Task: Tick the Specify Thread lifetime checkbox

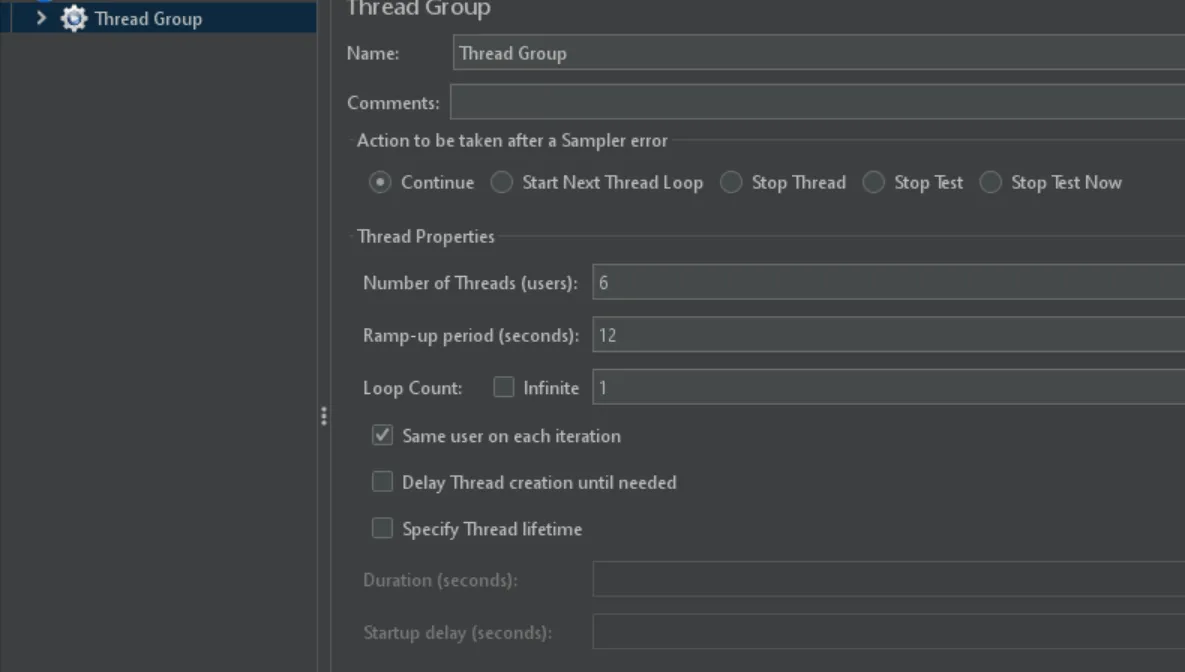Action: click(x=383, y=528)
